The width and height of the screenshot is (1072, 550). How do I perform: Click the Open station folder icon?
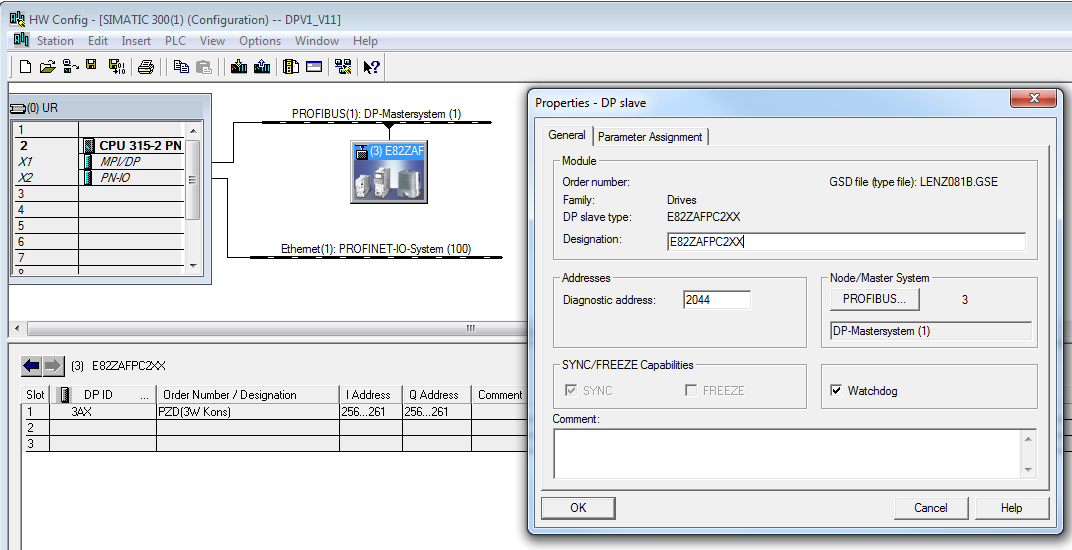47,66
